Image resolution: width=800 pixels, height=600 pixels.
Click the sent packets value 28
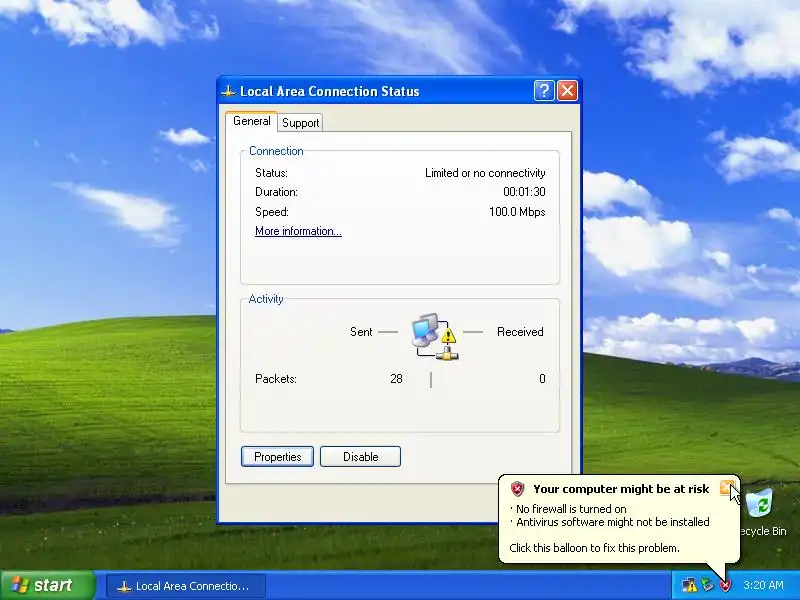point(396,379)
